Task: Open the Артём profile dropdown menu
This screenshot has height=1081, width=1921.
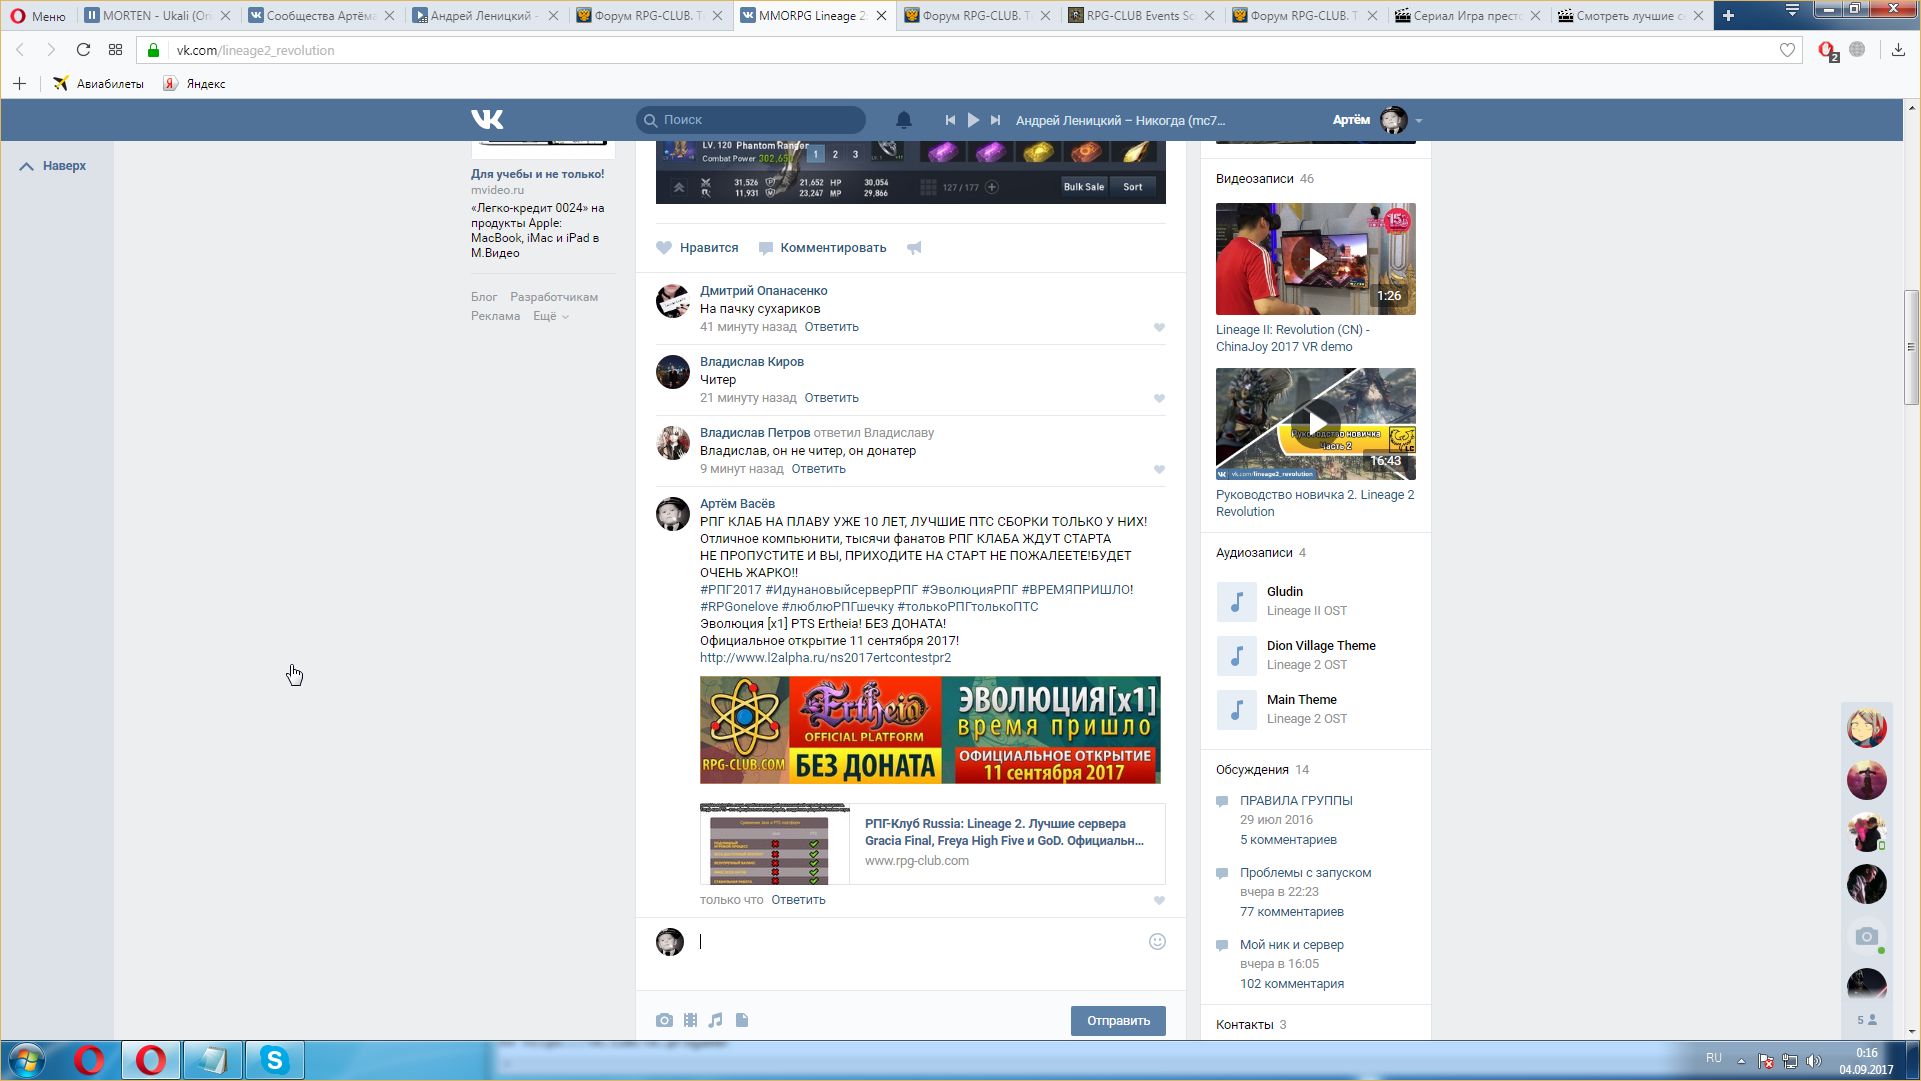Action: pyautogui.click(x=1377, y=120)
